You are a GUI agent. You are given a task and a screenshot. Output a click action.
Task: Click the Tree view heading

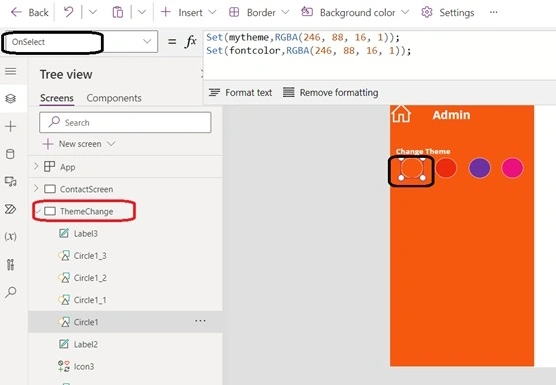66,74
